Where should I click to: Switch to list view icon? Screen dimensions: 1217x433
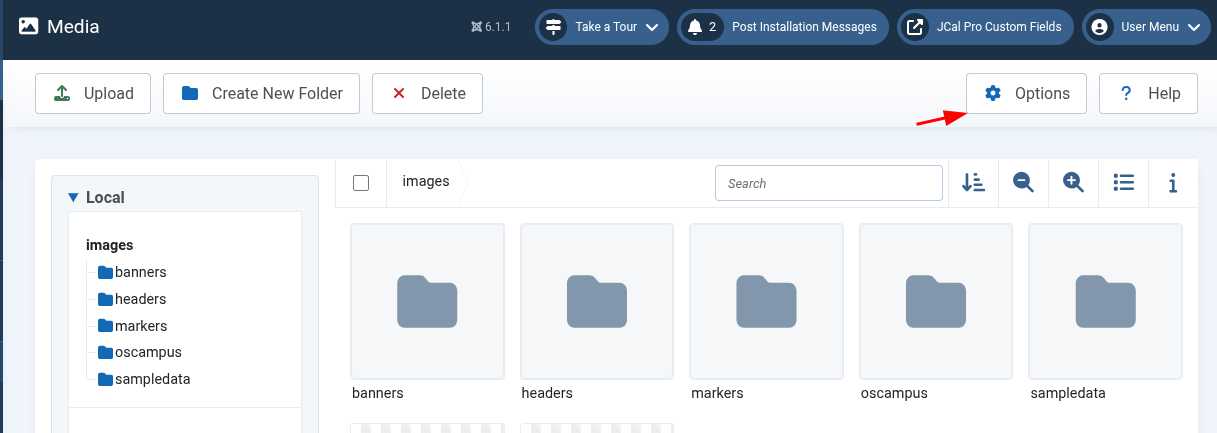1123,183
